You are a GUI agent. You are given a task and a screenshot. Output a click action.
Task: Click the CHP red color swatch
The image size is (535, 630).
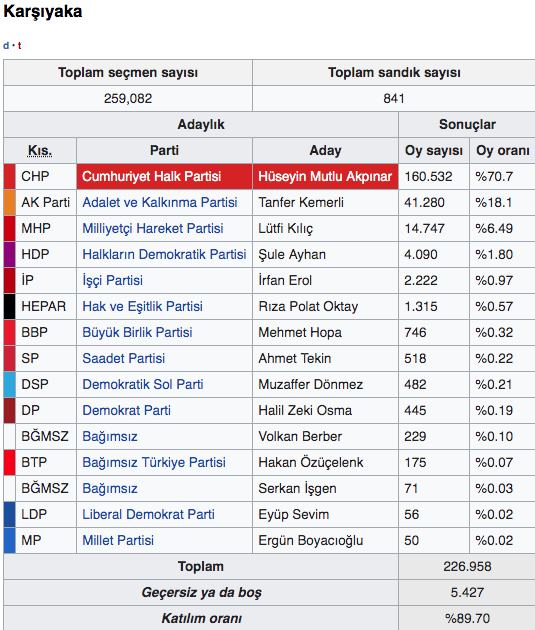coord(10,176)
